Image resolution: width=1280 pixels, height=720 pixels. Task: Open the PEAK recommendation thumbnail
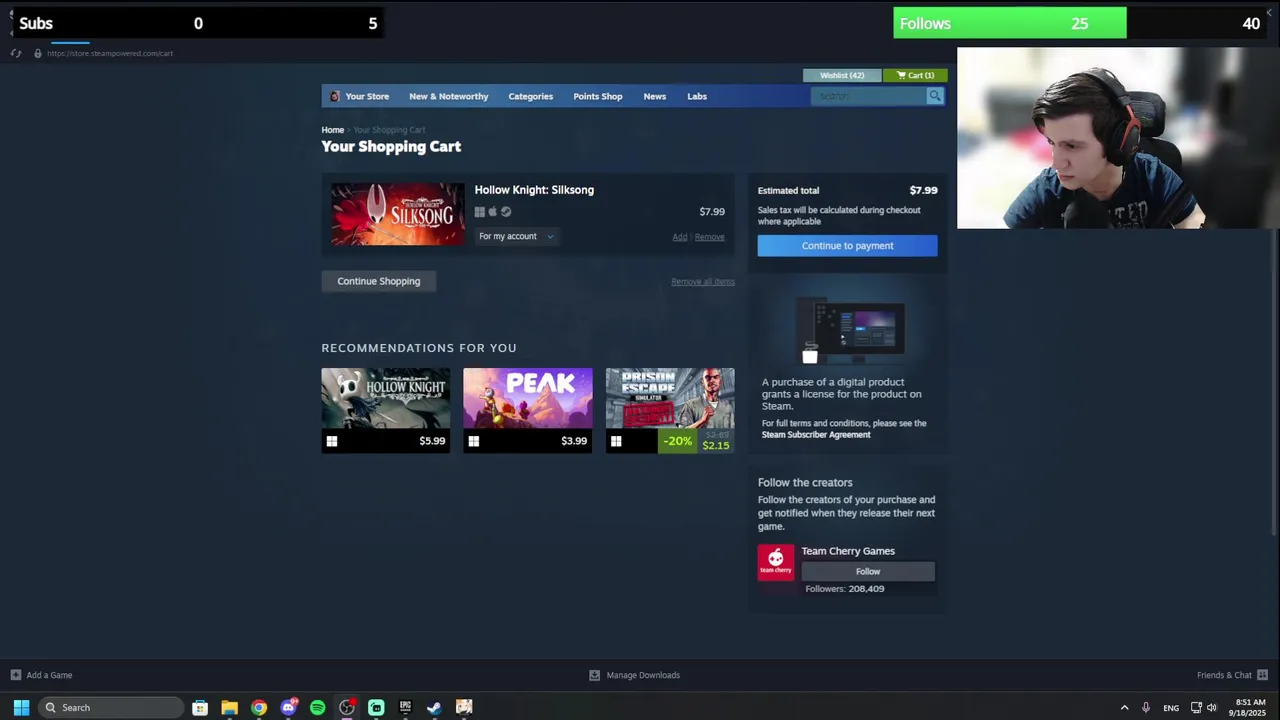coord(527,398)
